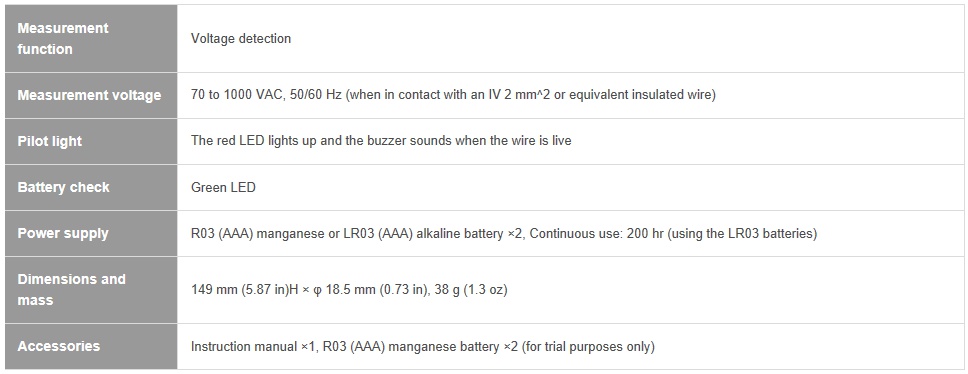Image resolution: width=968 pixels, height=374 pixels.
Task: Click the red LED lights up description
Action: [381, 141]
